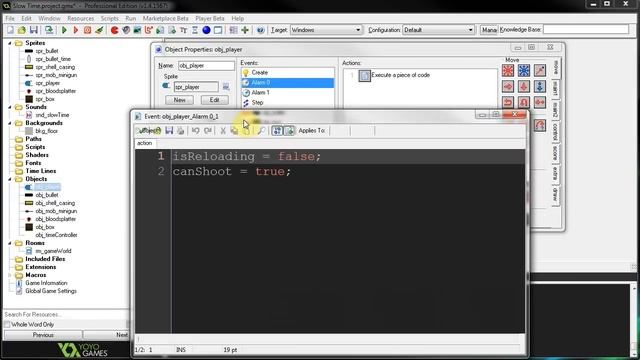Open the File menu

[x=10, y=18]
